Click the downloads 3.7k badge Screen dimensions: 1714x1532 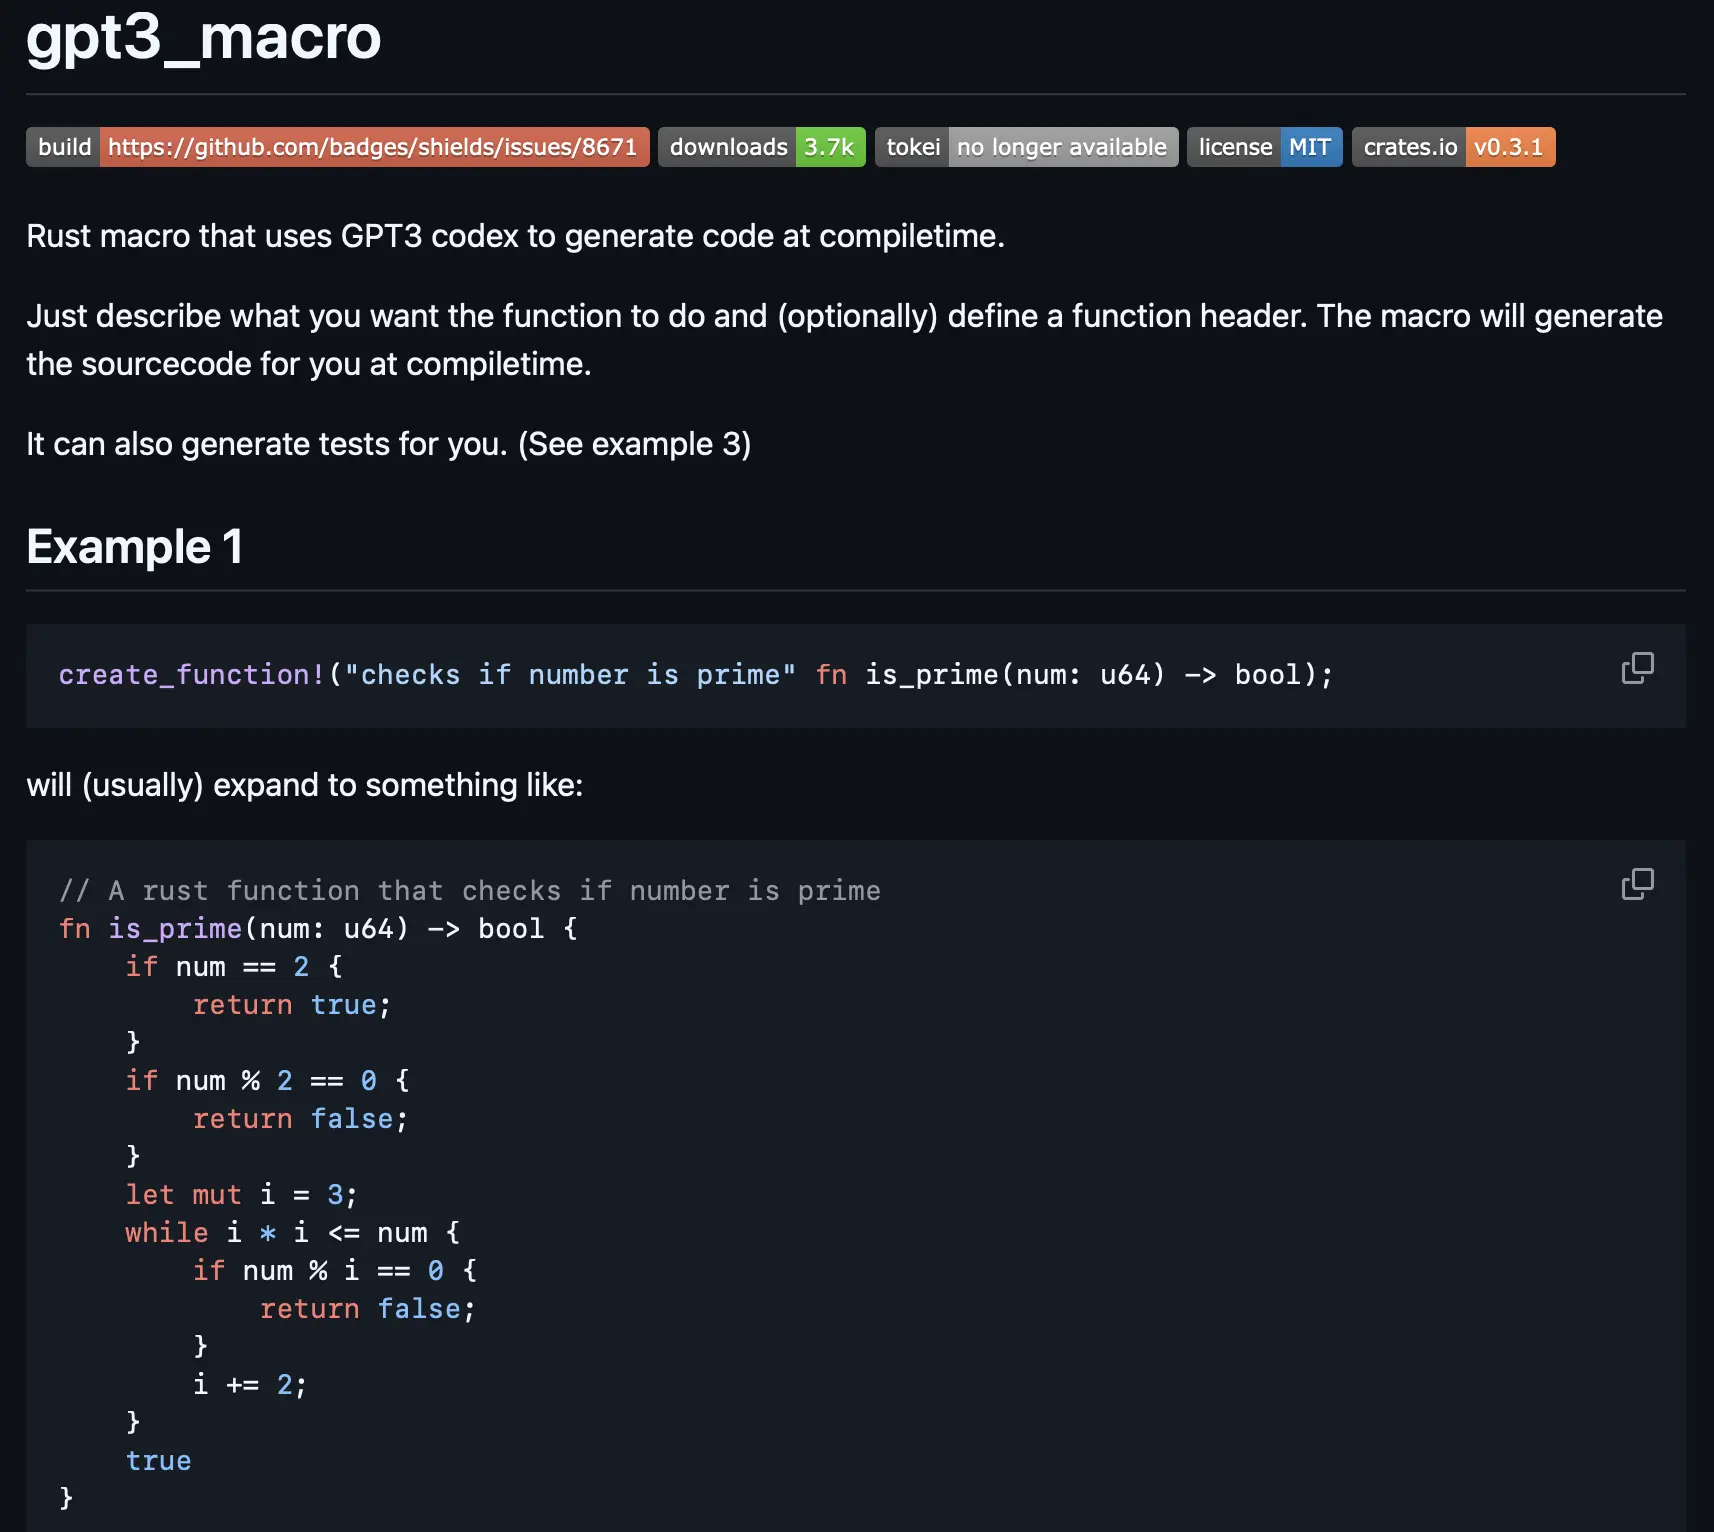(x=761, y=147)
